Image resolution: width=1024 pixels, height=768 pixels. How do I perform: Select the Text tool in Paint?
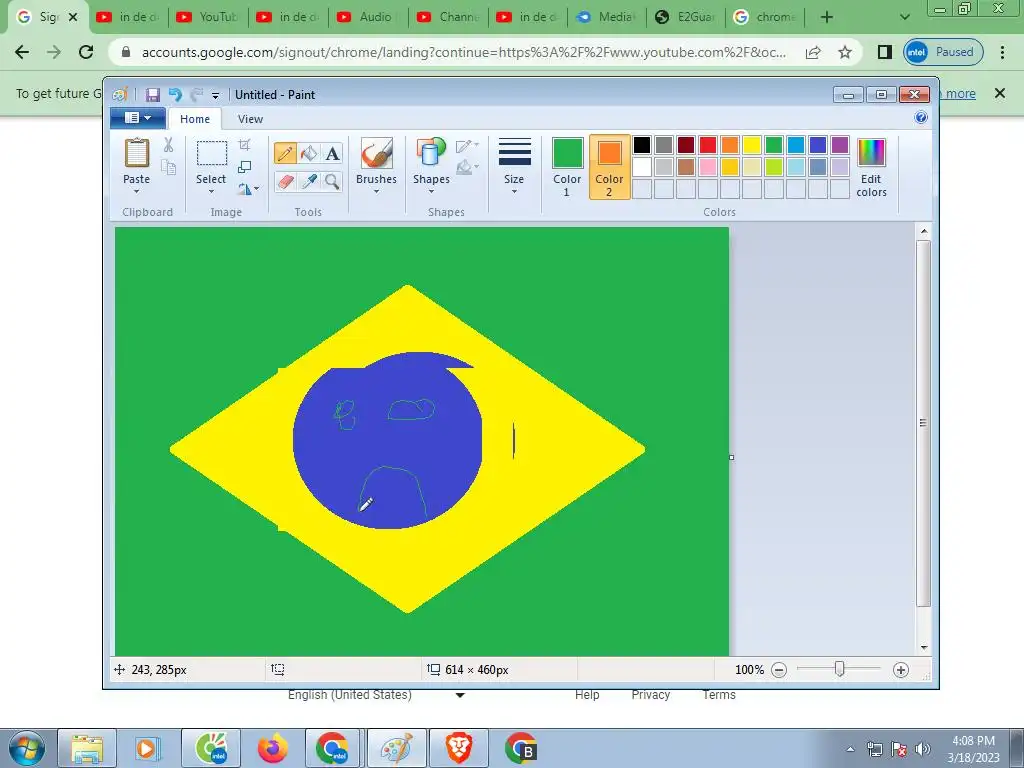332,153
